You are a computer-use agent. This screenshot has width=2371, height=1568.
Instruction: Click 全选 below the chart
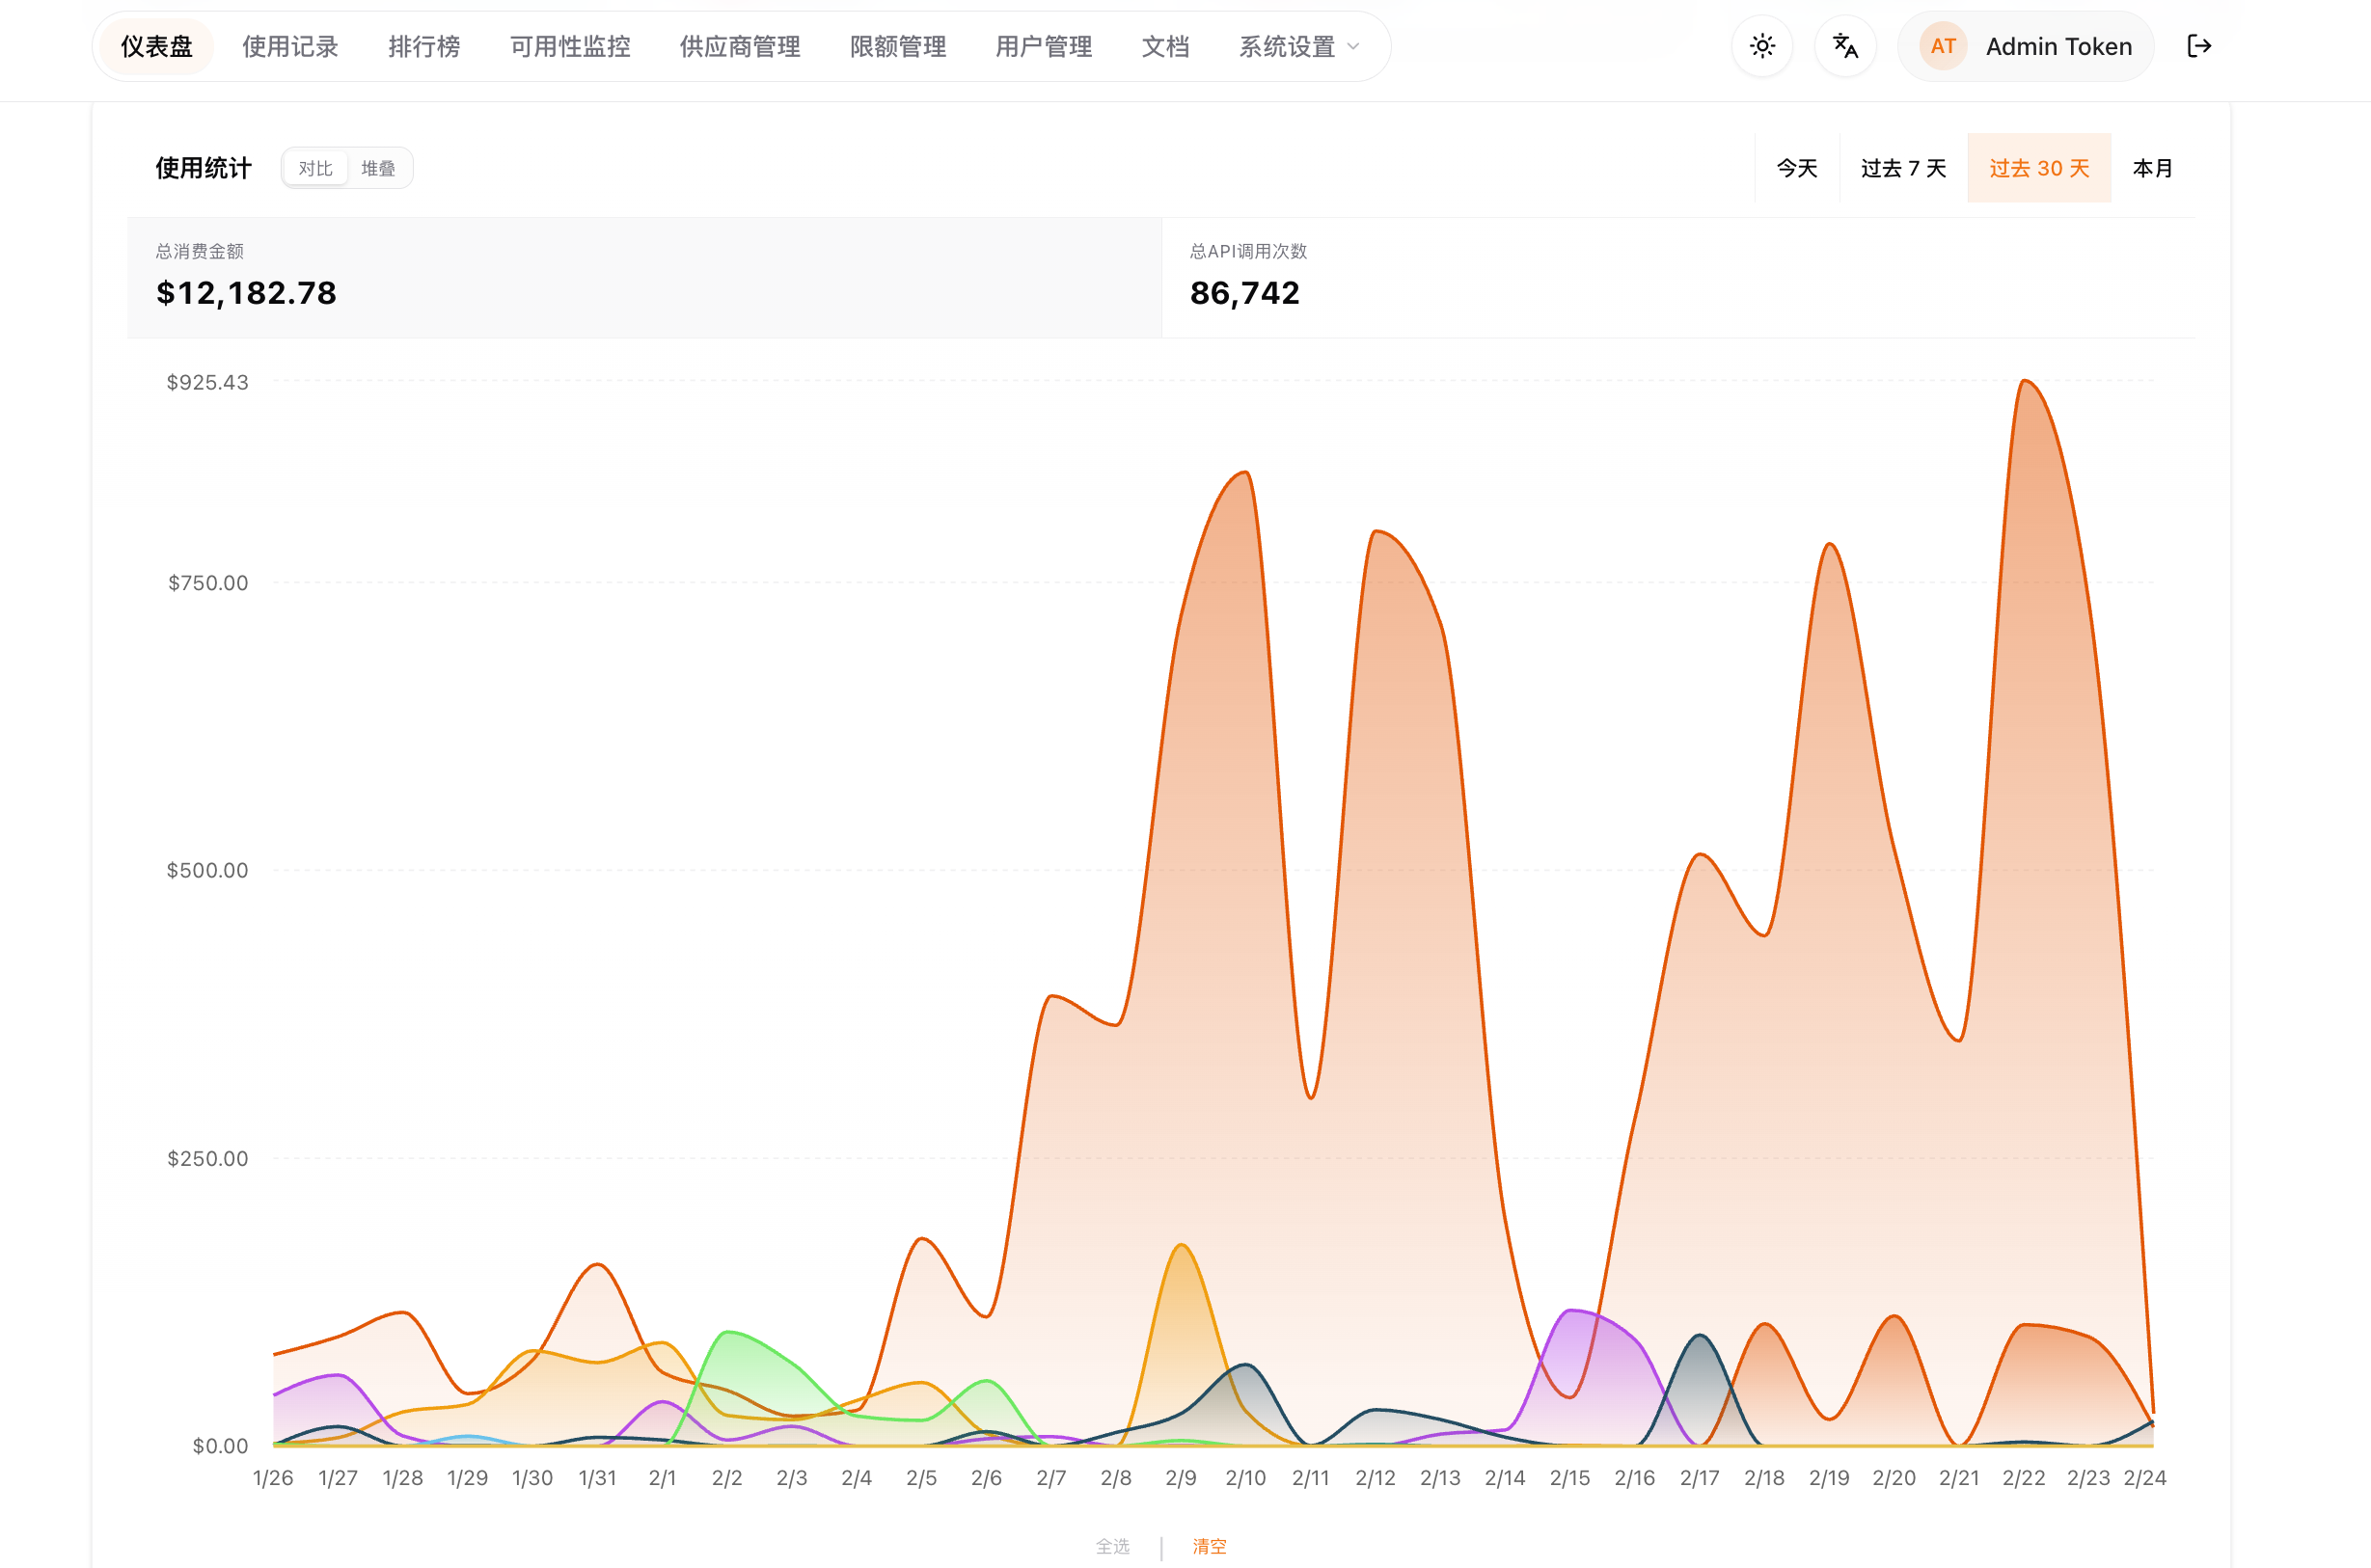tap(1112, 1546)
